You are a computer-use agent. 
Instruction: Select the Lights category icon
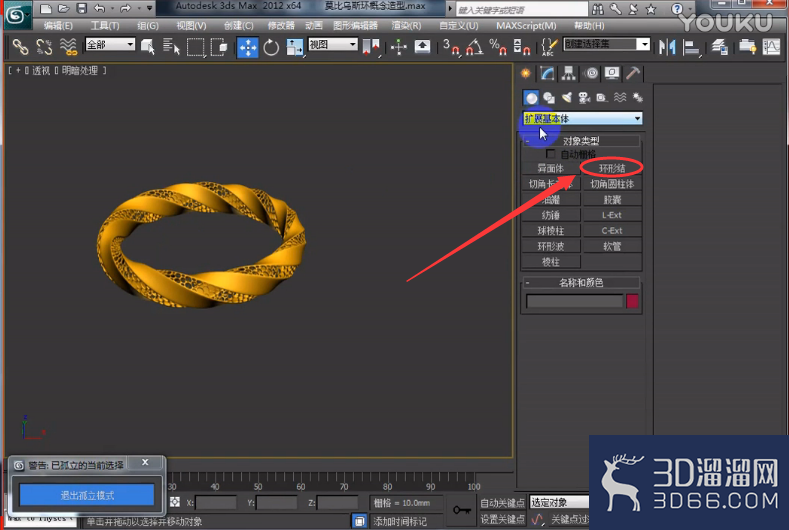click(567, 98)
